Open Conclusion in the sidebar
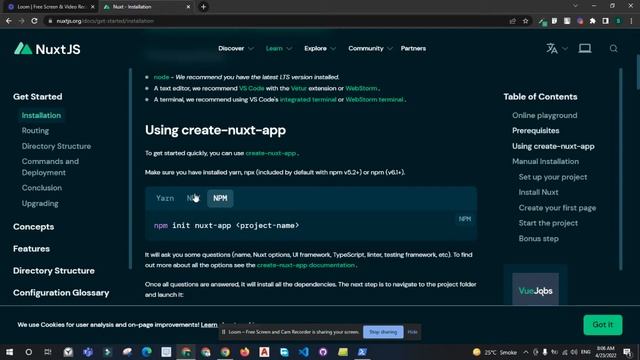 (42, 188)
